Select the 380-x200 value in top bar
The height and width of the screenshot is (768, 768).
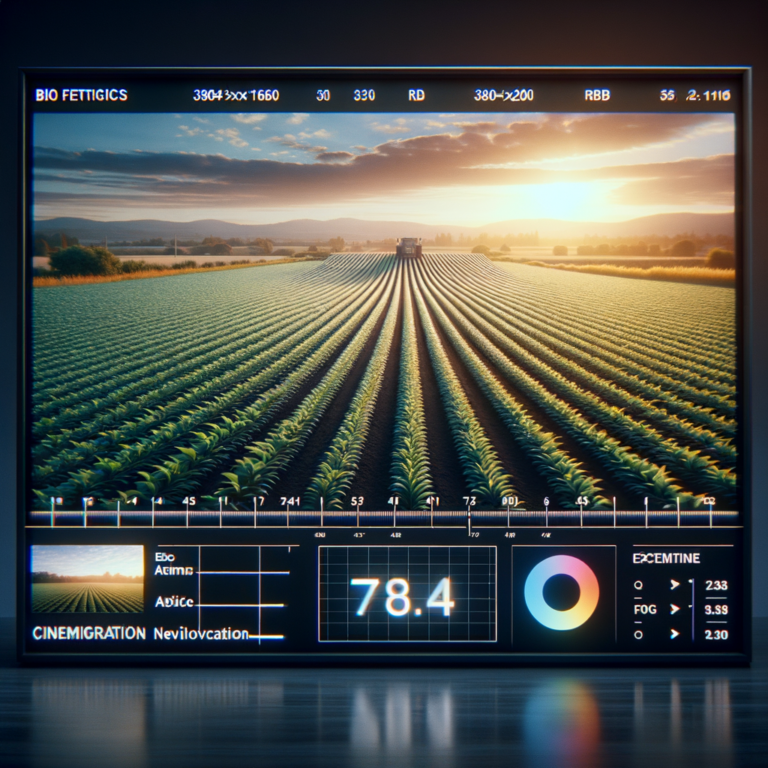504,95
